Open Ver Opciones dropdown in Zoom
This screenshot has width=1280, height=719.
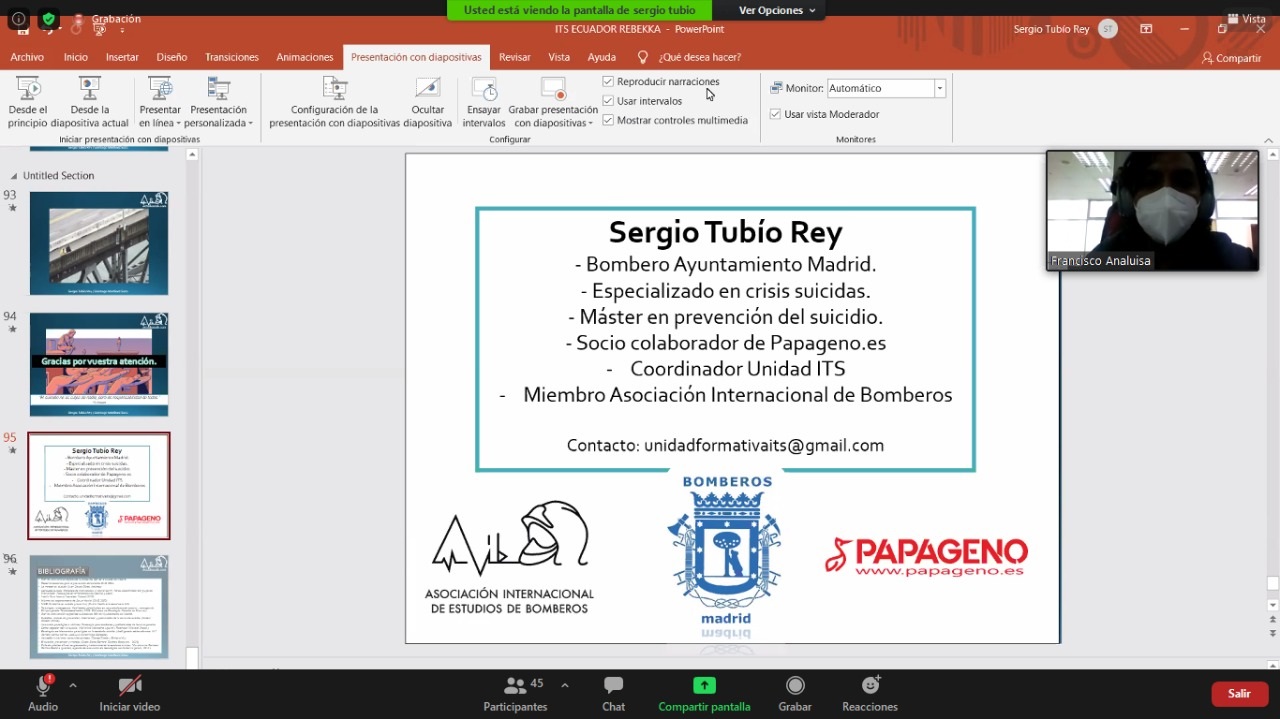(777, 10)
